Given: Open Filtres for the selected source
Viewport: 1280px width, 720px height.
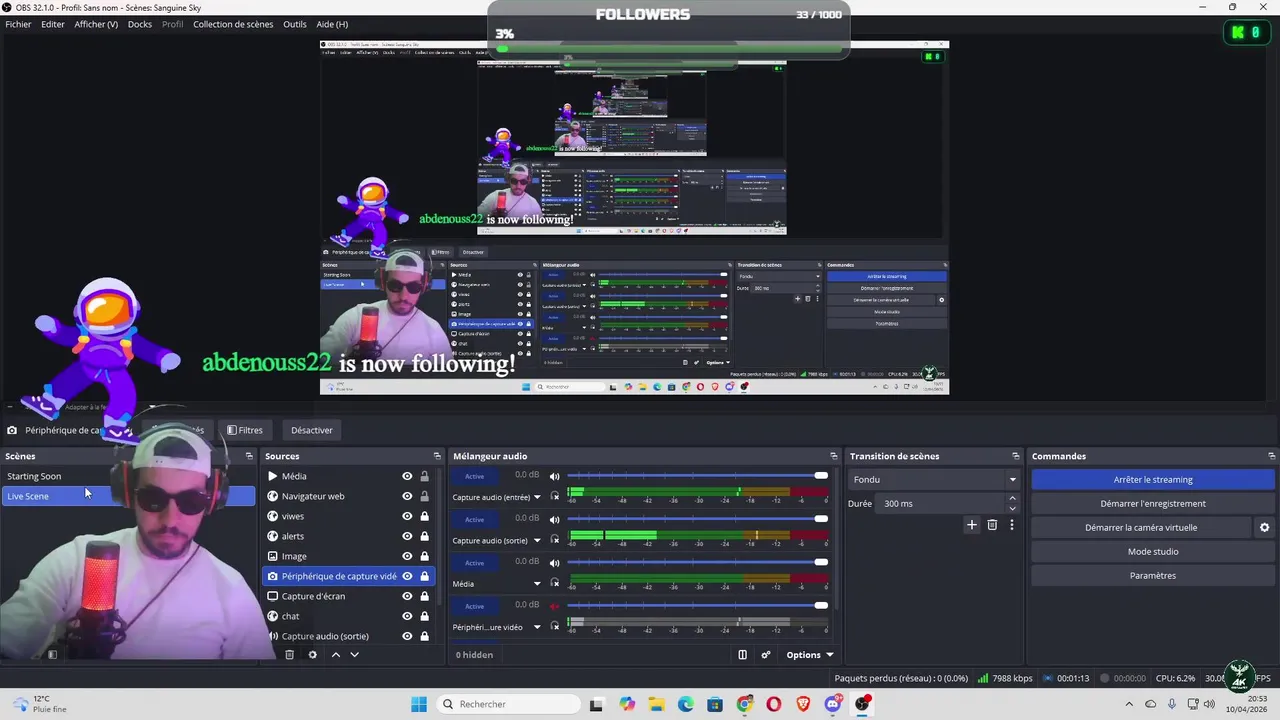Looking at the screenshot, I should (245, 430).
